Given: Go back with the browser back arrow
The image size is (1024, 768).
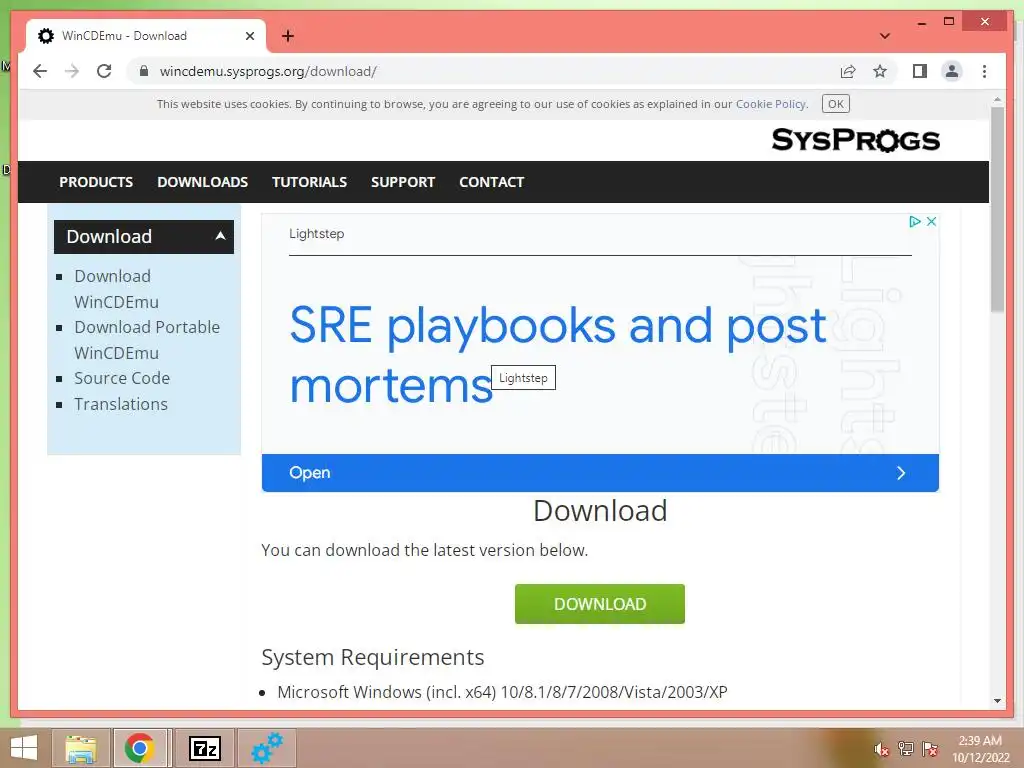Looking at the screenshot, I should click(x=40, y=71).
